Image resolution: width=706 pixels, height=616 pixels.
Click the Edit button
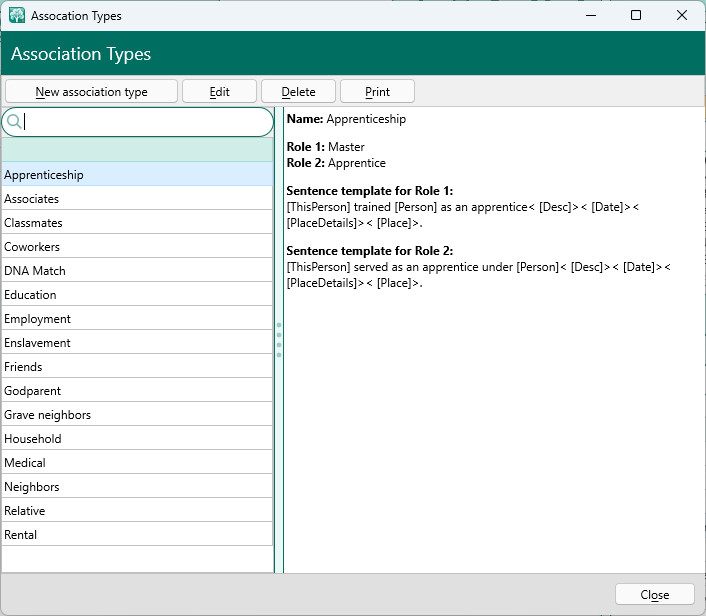(x=219, y=92)
